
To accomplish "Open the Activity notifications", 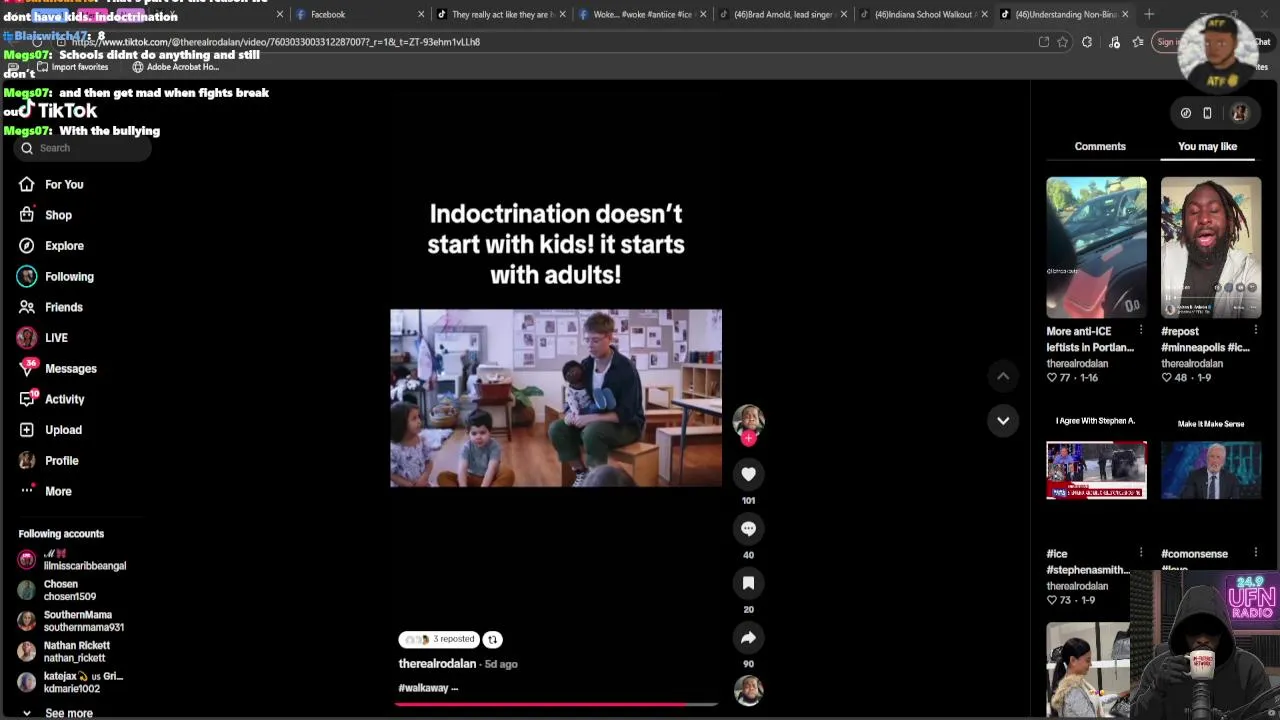I will click(52, 399).
